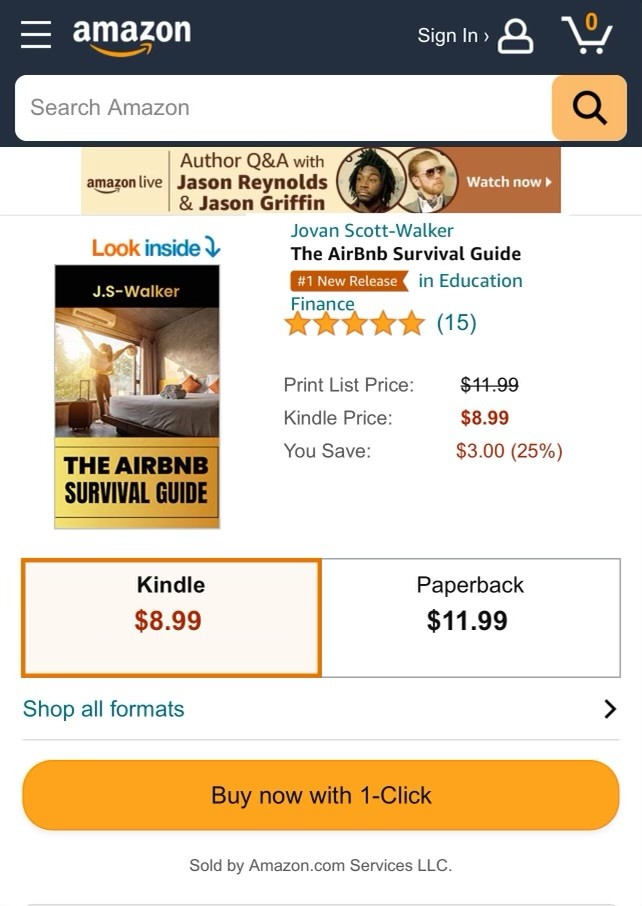Tap the Sign In link
This screenshot has height=906, width=642.
point(453,36)
